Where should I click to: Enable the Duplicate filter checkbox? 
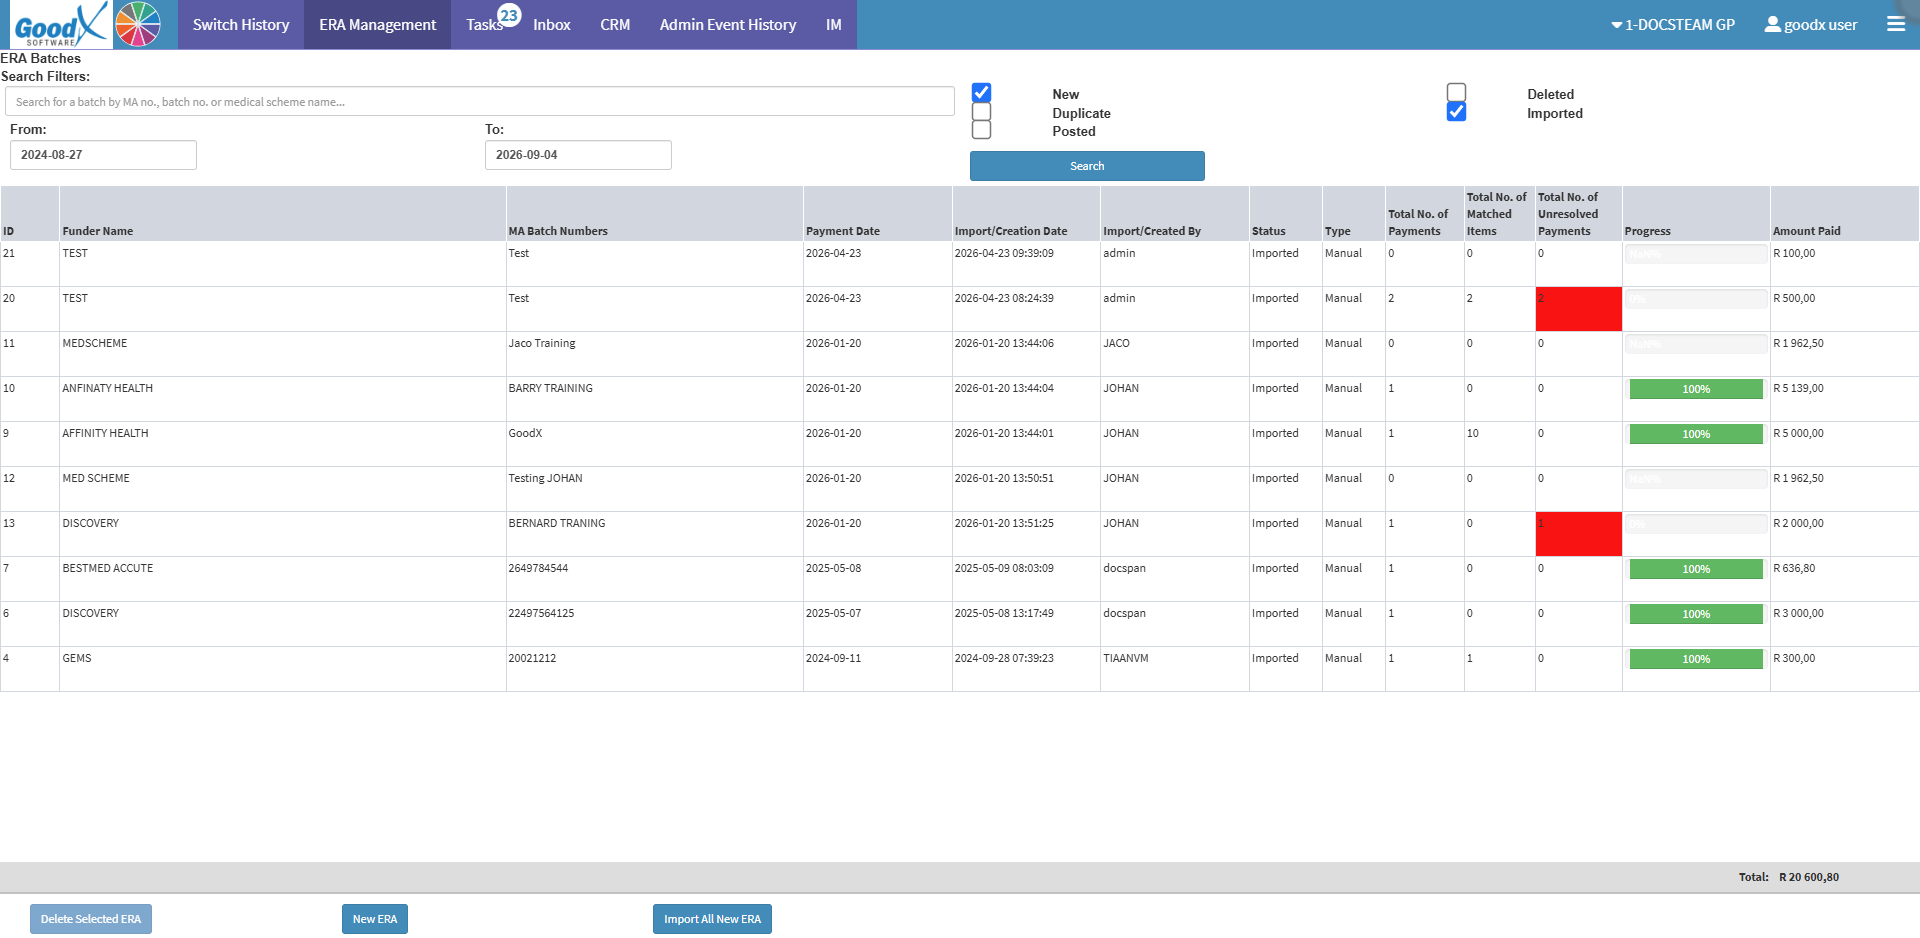[x=982, y=112]
